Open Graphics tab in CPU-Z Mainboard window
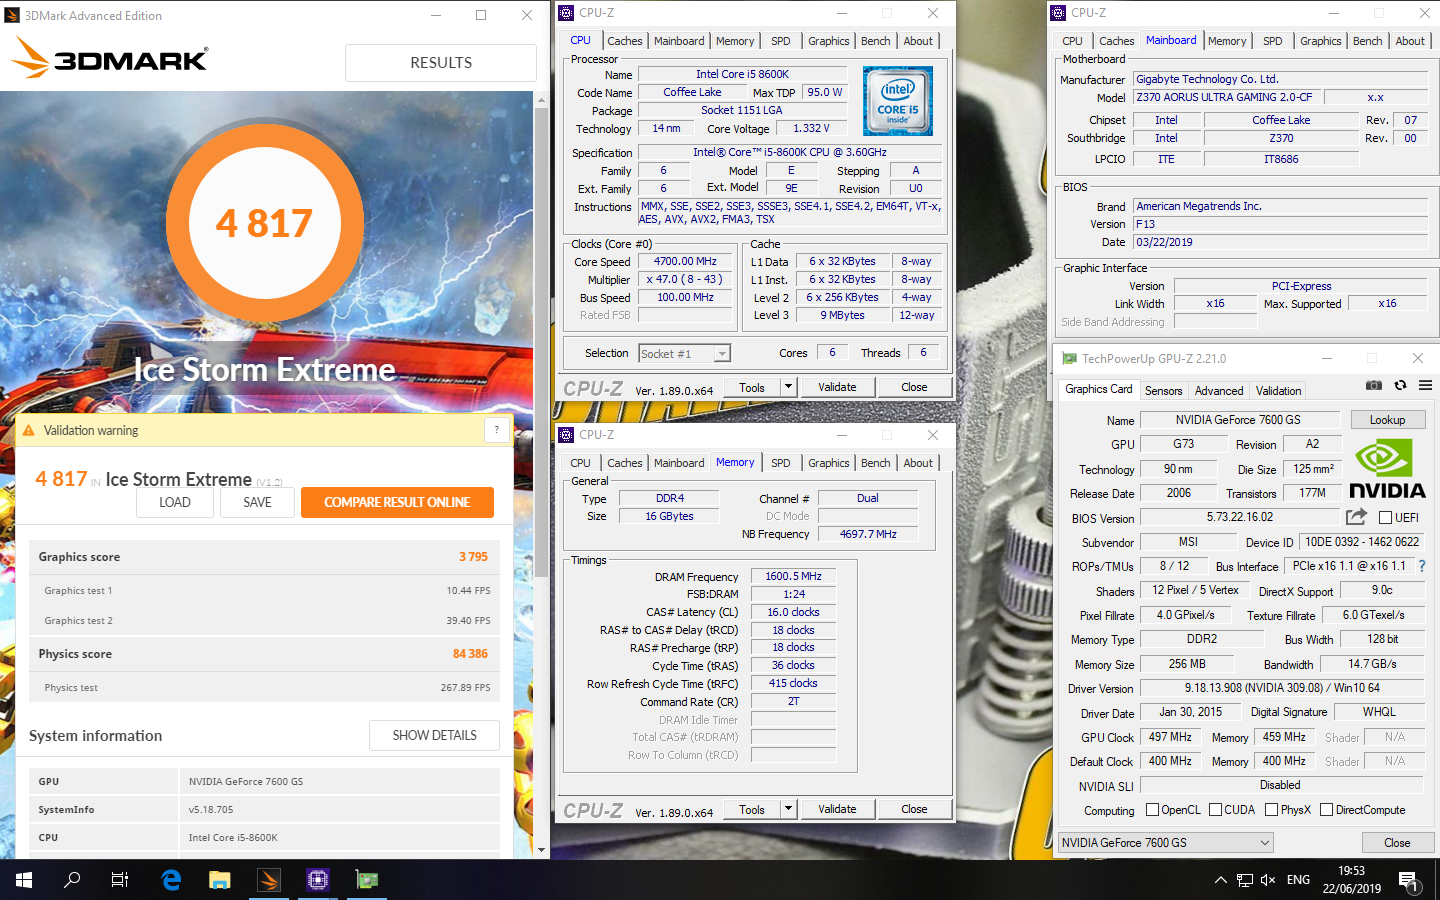 pyautogui.click(x=1321, y=41)
